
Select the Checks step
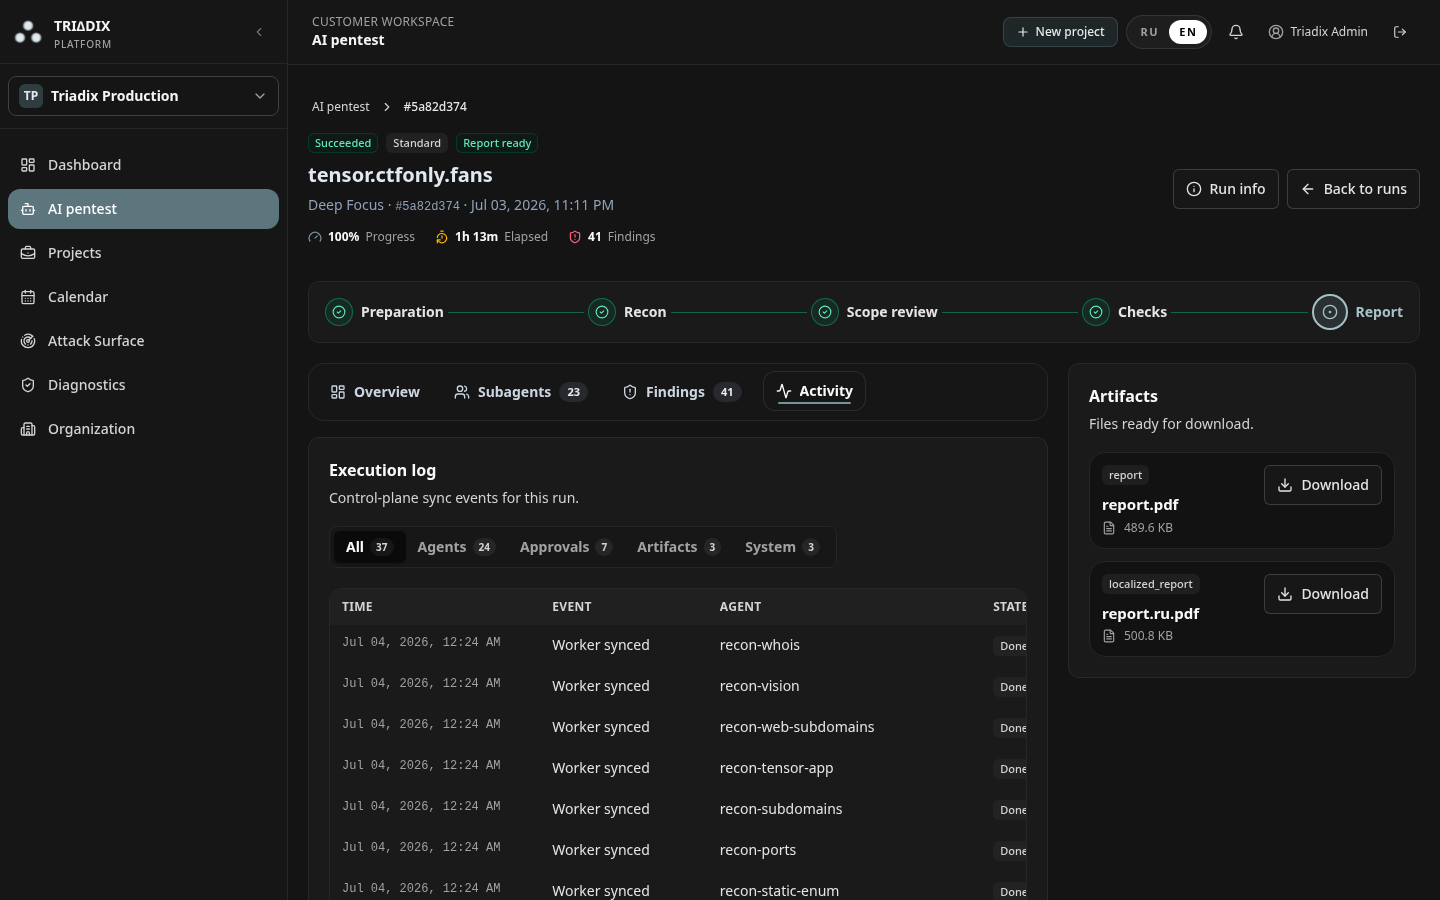click(x=1125, y=312)
